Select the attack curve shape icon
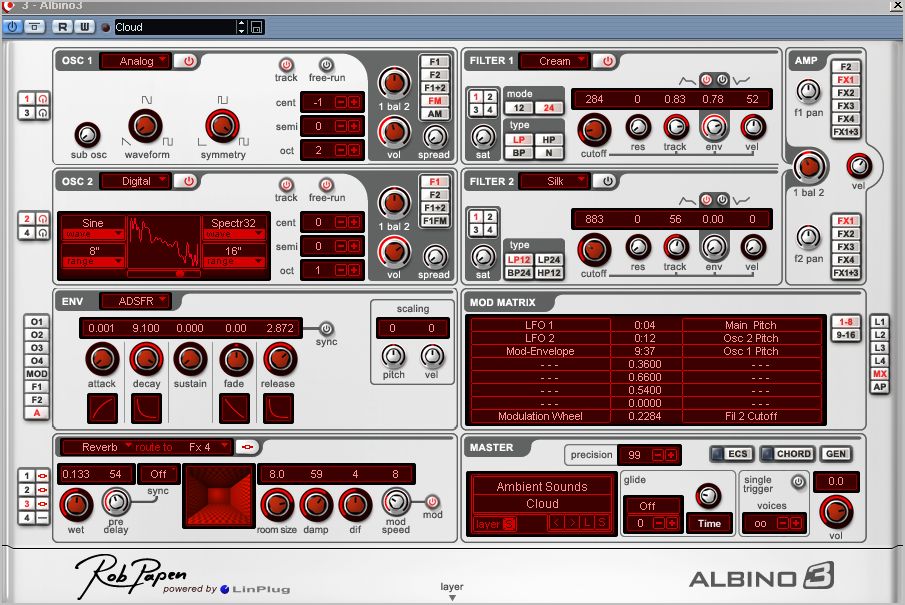The width and height of the screenshot is (905, 605). (102, 408)
